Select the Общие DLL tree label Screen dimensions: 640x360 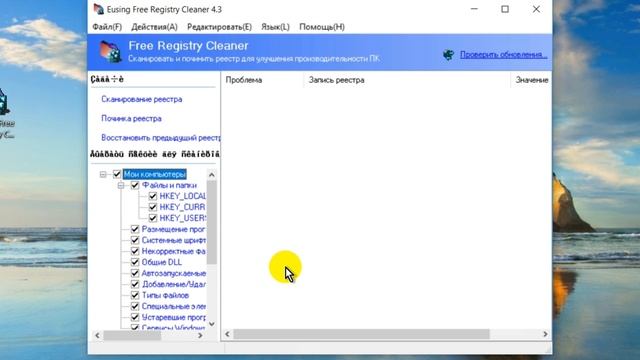coord(162,262)
